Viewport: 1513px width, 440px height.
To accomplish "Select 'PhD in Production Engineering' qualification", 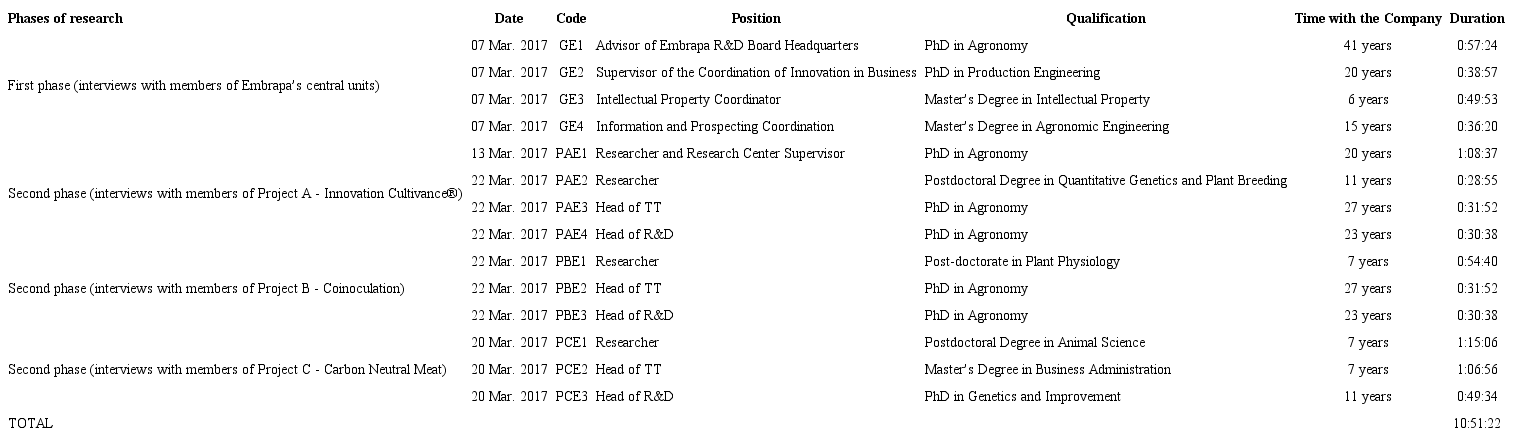I will pyautogui.click(x=1012, y=73).
